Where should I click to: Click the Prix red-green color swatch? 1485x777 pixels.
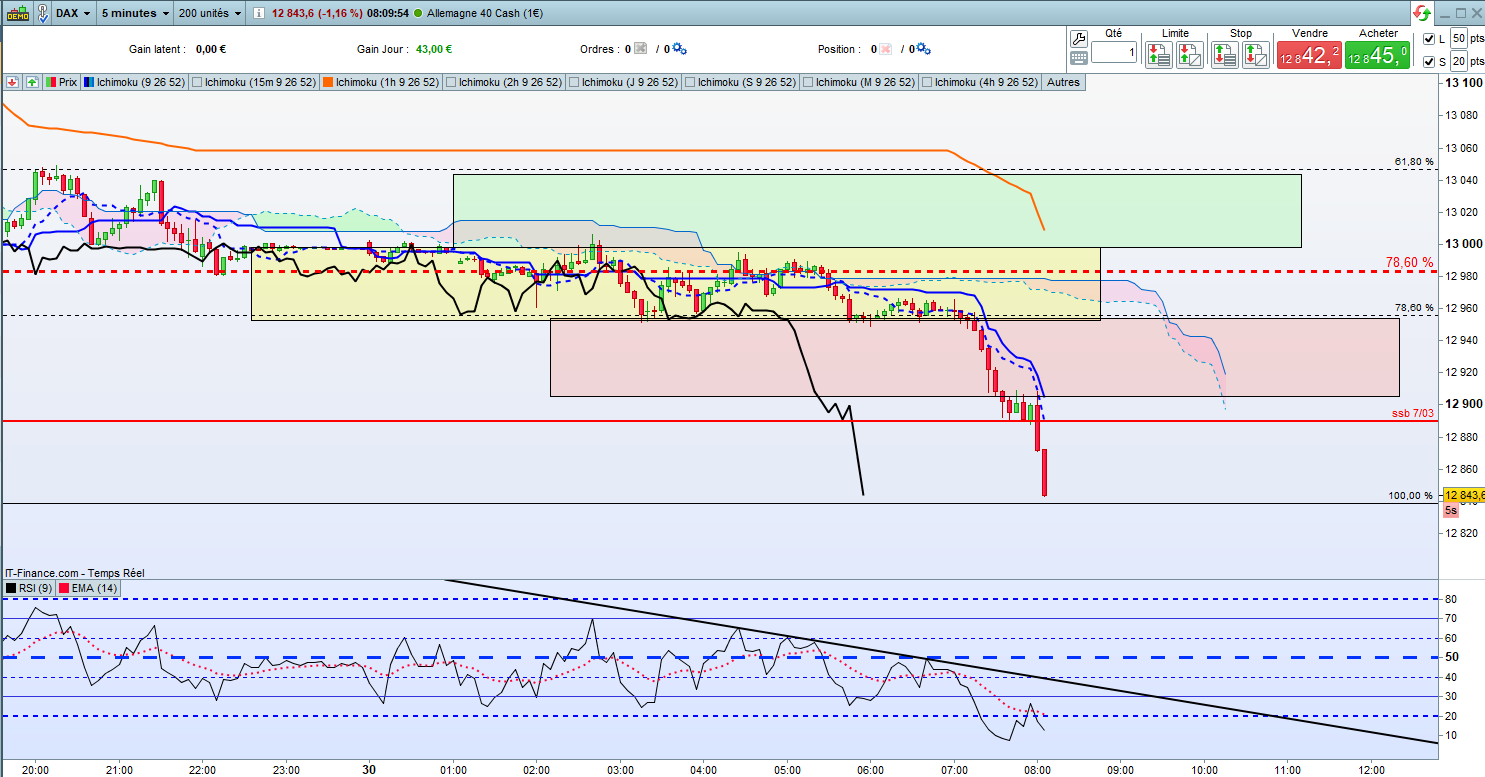tap(52, 83)
